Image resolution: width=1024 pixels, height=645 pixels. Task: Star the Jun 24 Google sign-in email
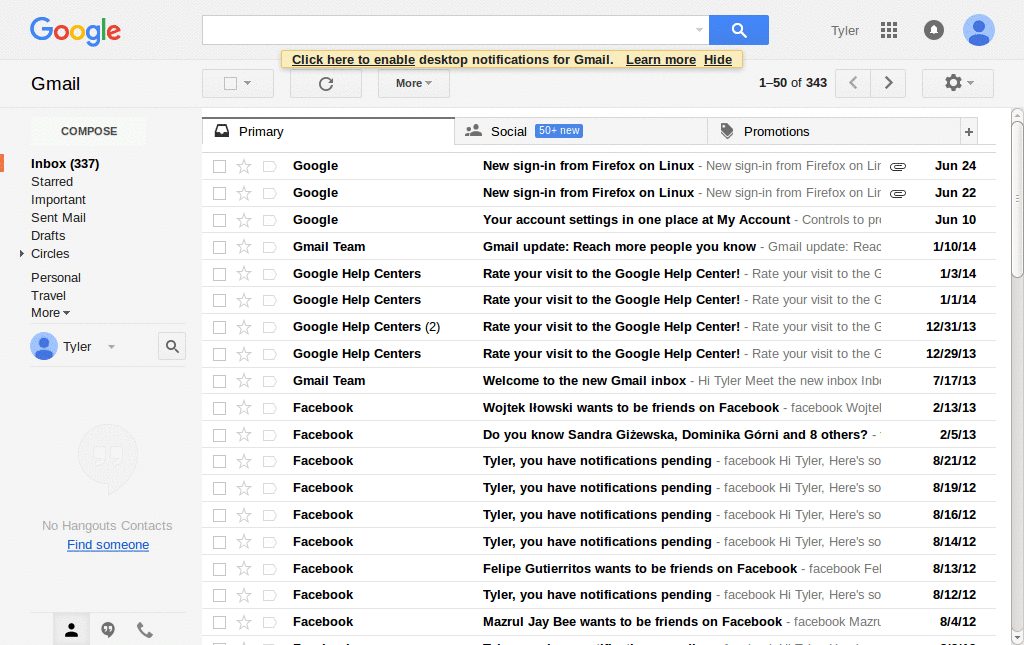tap(244, 166)
